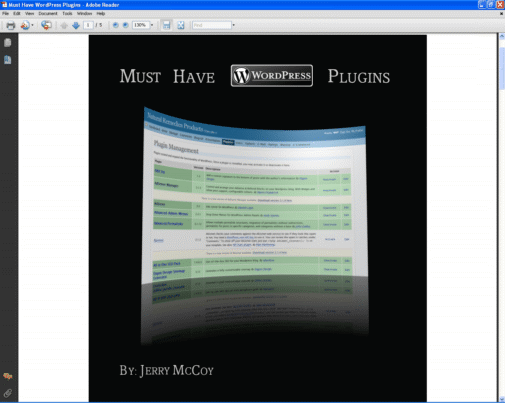Toggle the scrolling page display icon
Image resolution: width=505 pixels, height=403 pixels.
[166, 25]
